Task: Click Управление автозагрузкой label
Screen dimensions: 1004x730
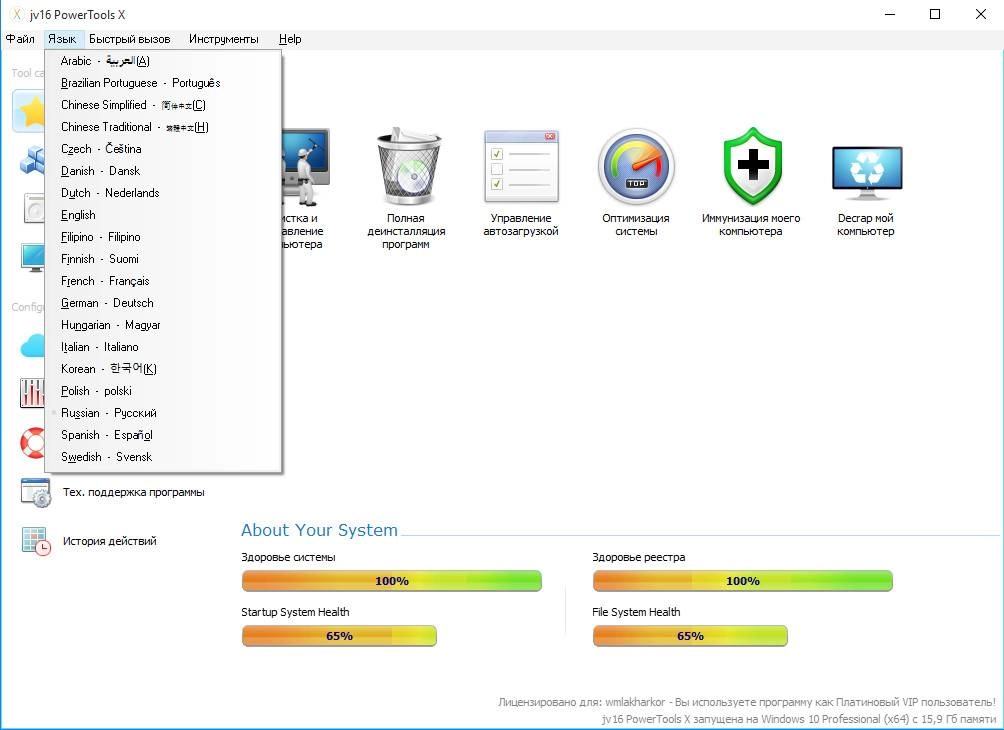Action: click(x=521, y=225)
